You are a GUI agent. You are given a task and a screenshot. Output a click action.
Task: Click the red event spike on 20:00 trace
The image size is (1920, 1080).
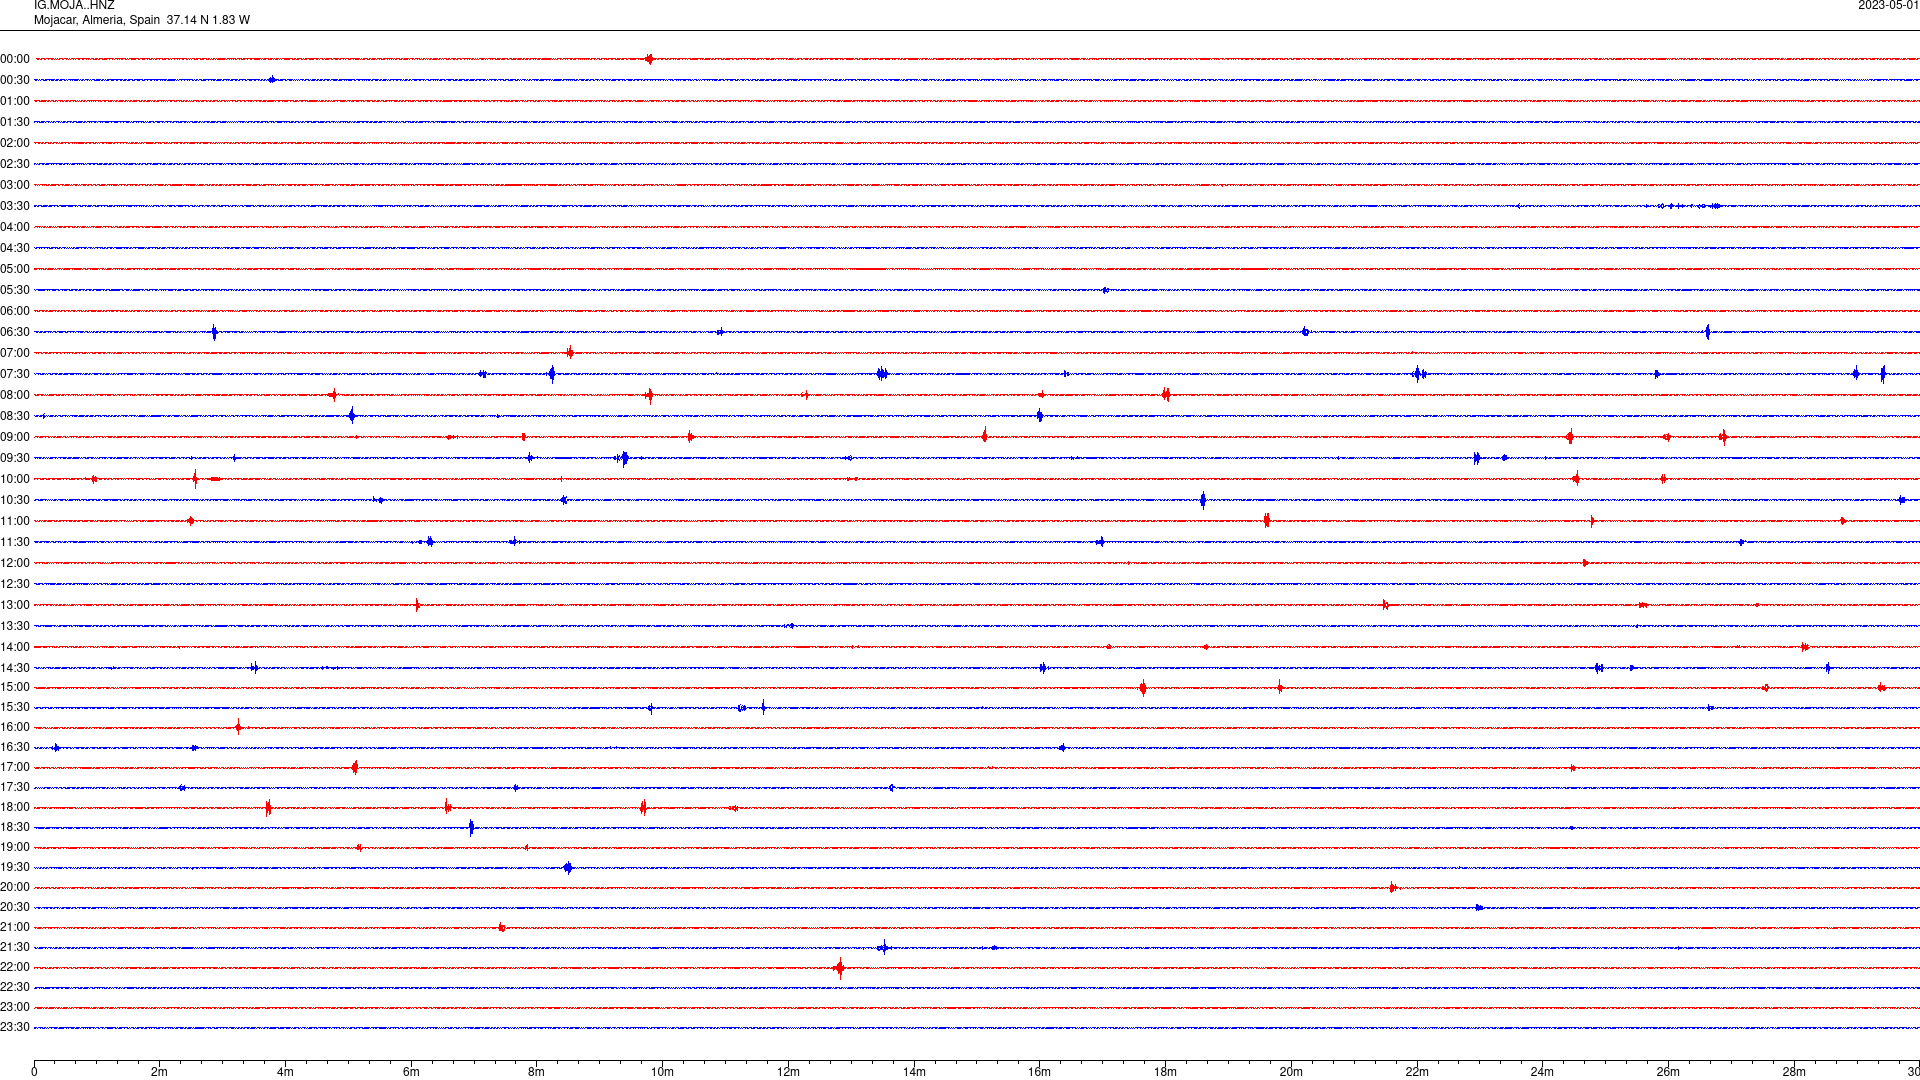pos(1393,887)
